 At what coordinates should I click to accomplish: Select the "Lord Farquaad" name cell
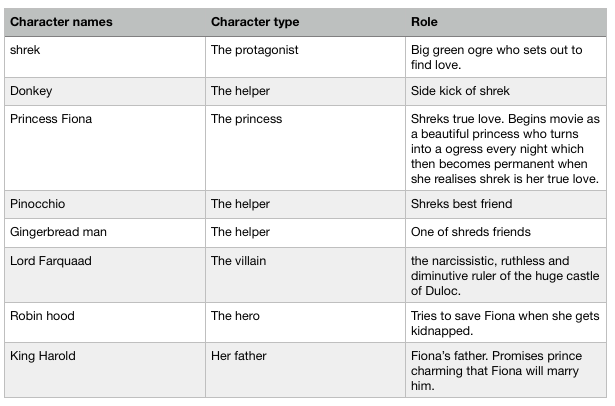pos(51,261)
